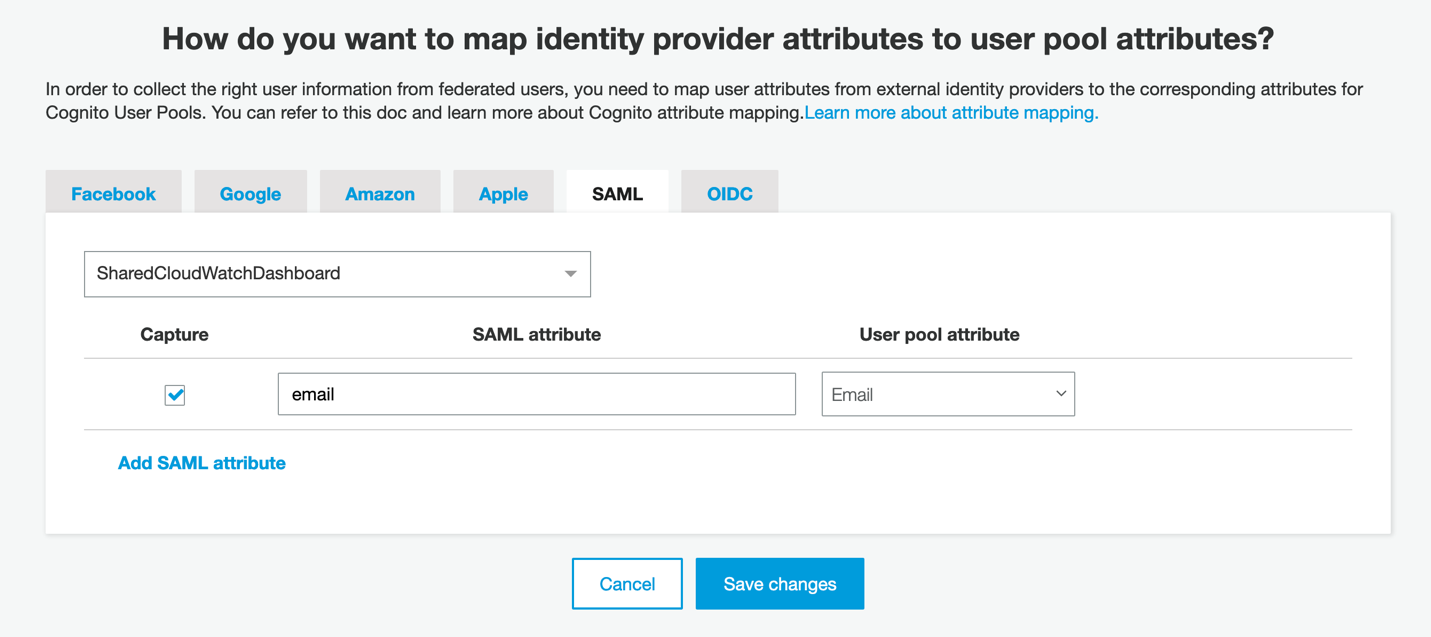The width and height of the screenshot is (1431, 637).
Task: Open Learn more about attribute mapping
Action: 950,112
